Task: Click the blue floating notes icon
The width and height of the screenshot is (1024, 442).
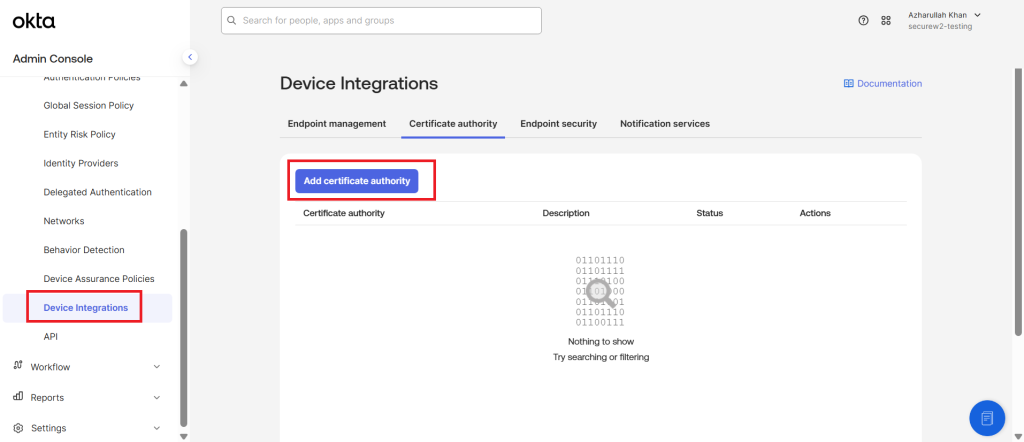Action: (986, 417)
